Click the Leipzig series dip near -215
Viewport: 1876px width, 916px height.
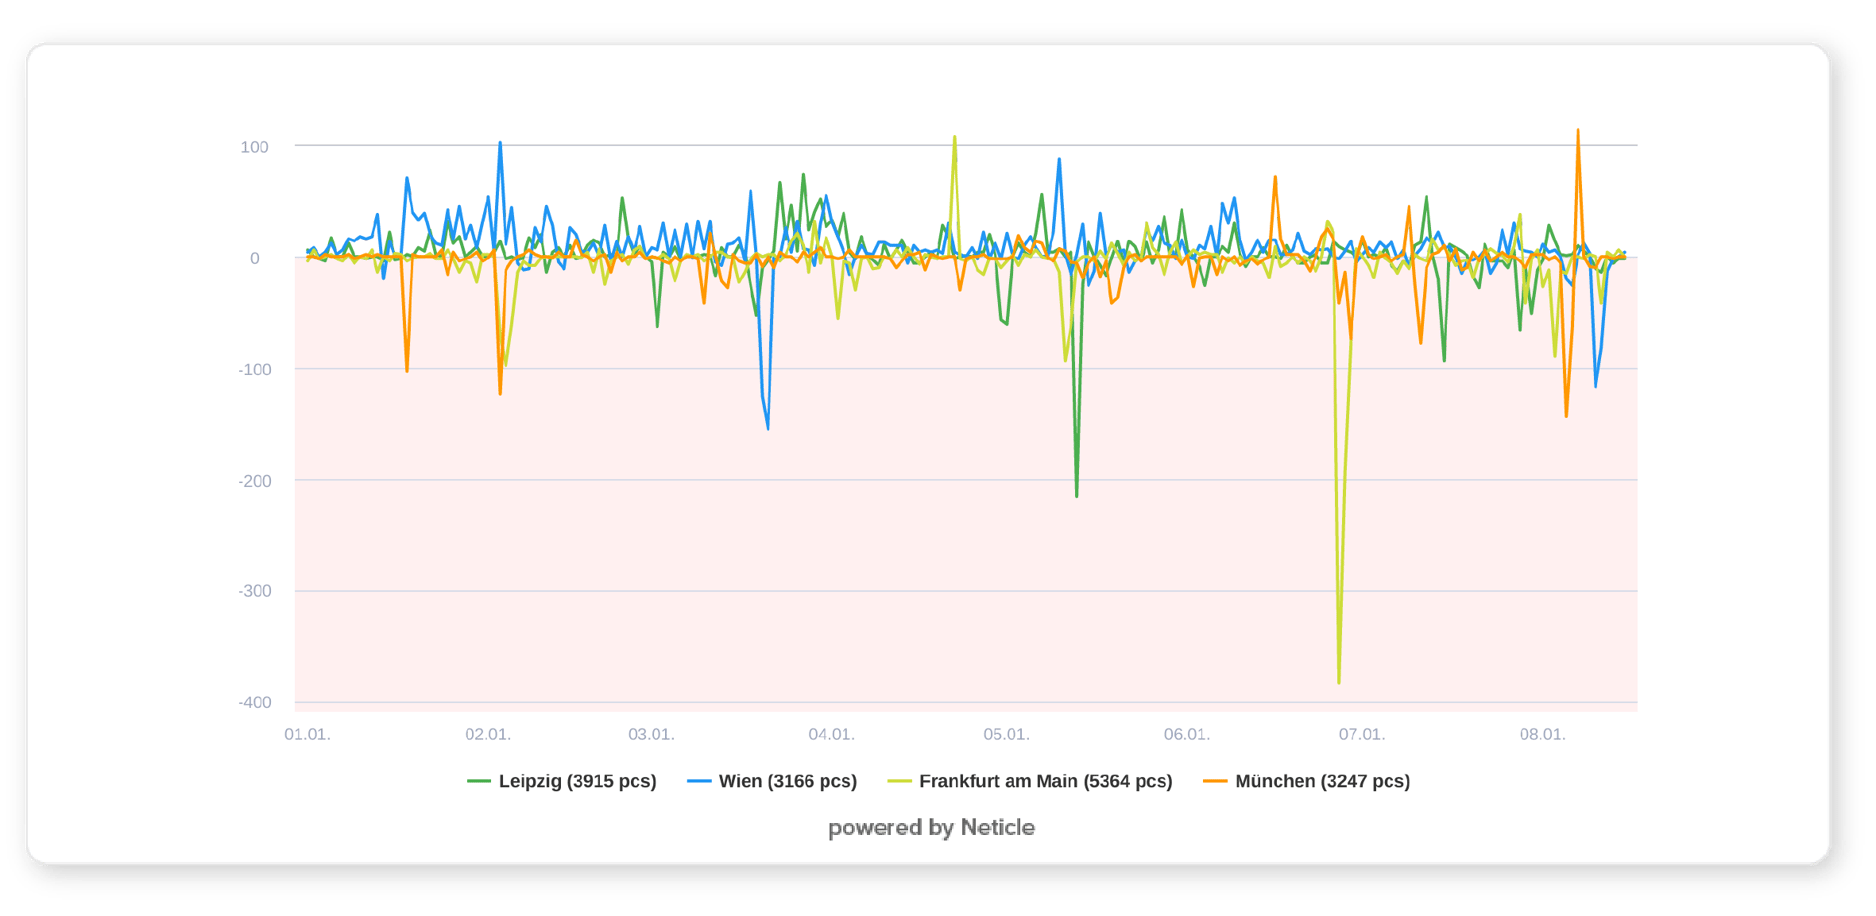[x=1077, y=496]
